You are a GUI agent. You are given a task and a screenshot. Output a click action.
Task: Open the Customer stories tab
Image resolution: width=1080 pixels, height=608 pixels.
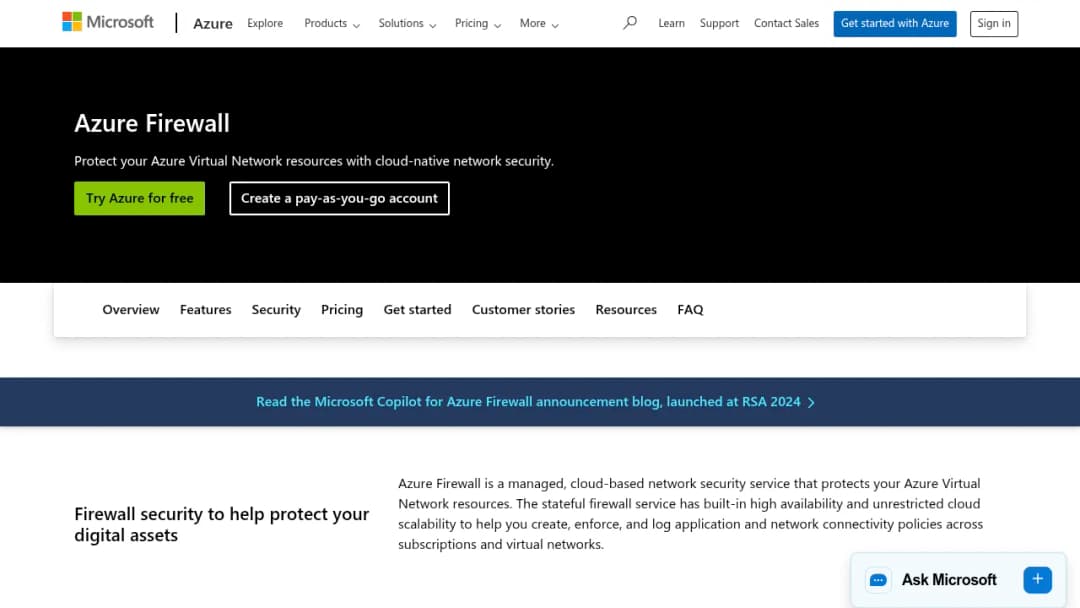(523, 310)
